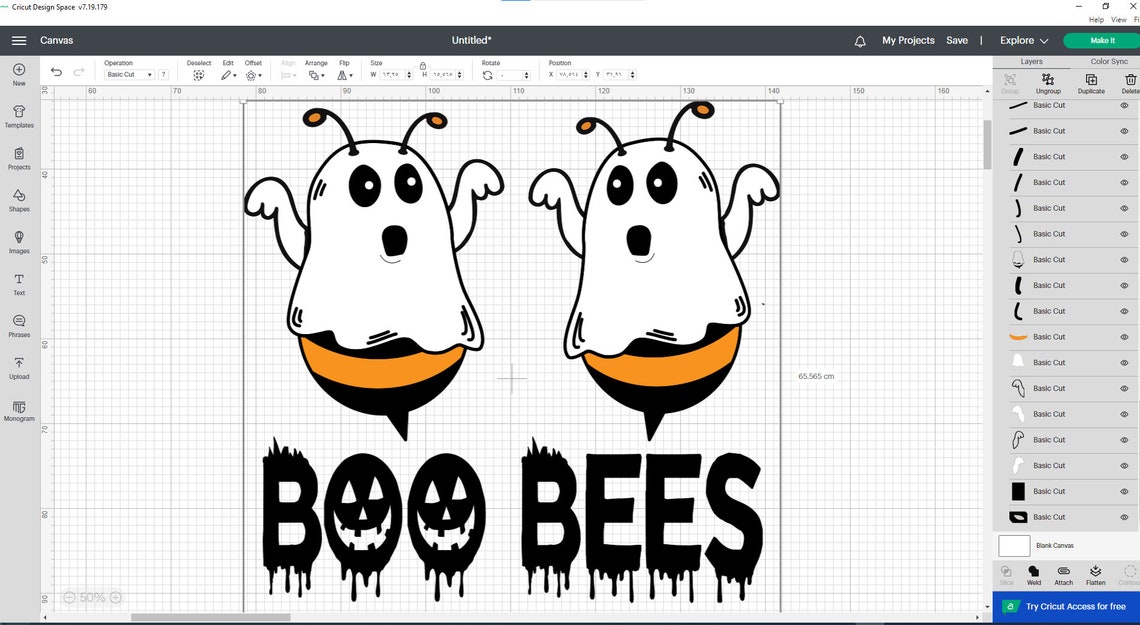Viewport: 1140px width, 625px height.
Task: Open the Explore dropdown menu
Action: point(1021,41)
